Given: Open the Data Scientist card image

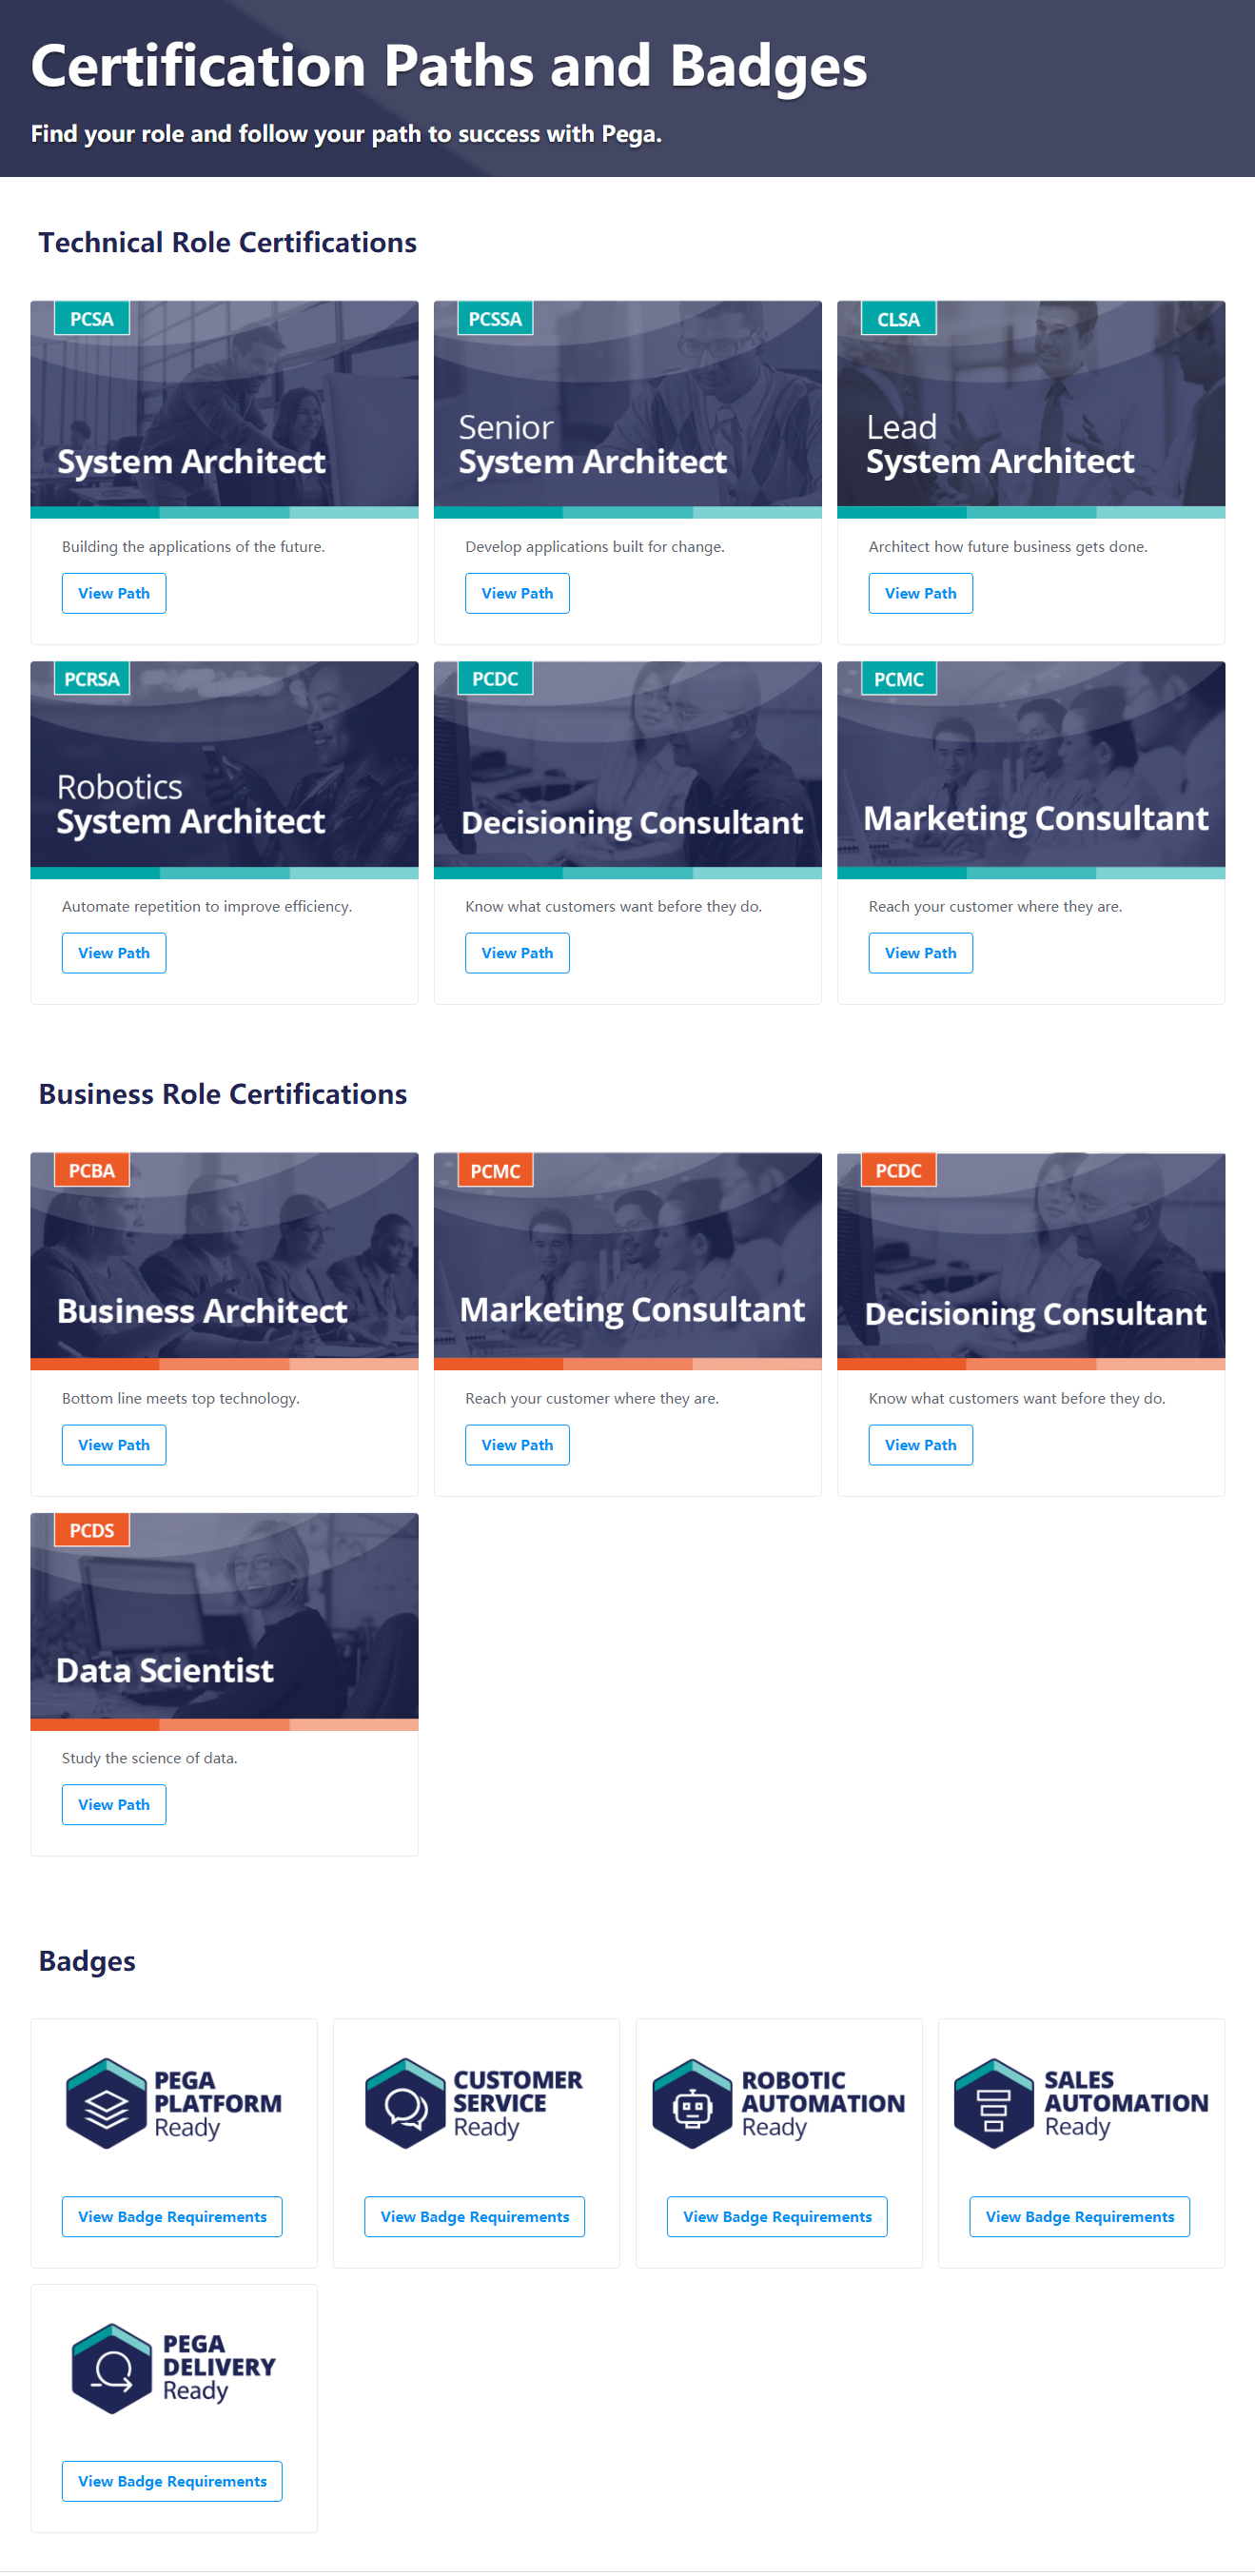Looking at the screenshot, I should click(224, 1622).
